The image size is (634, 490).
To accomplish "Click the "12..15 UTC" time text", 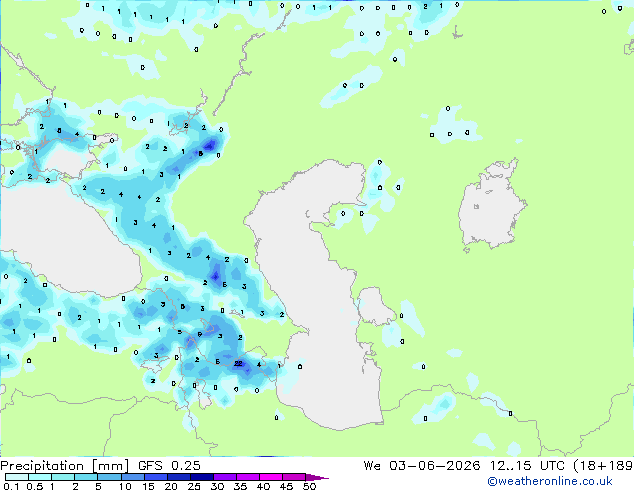I will (x=527, y=466).
